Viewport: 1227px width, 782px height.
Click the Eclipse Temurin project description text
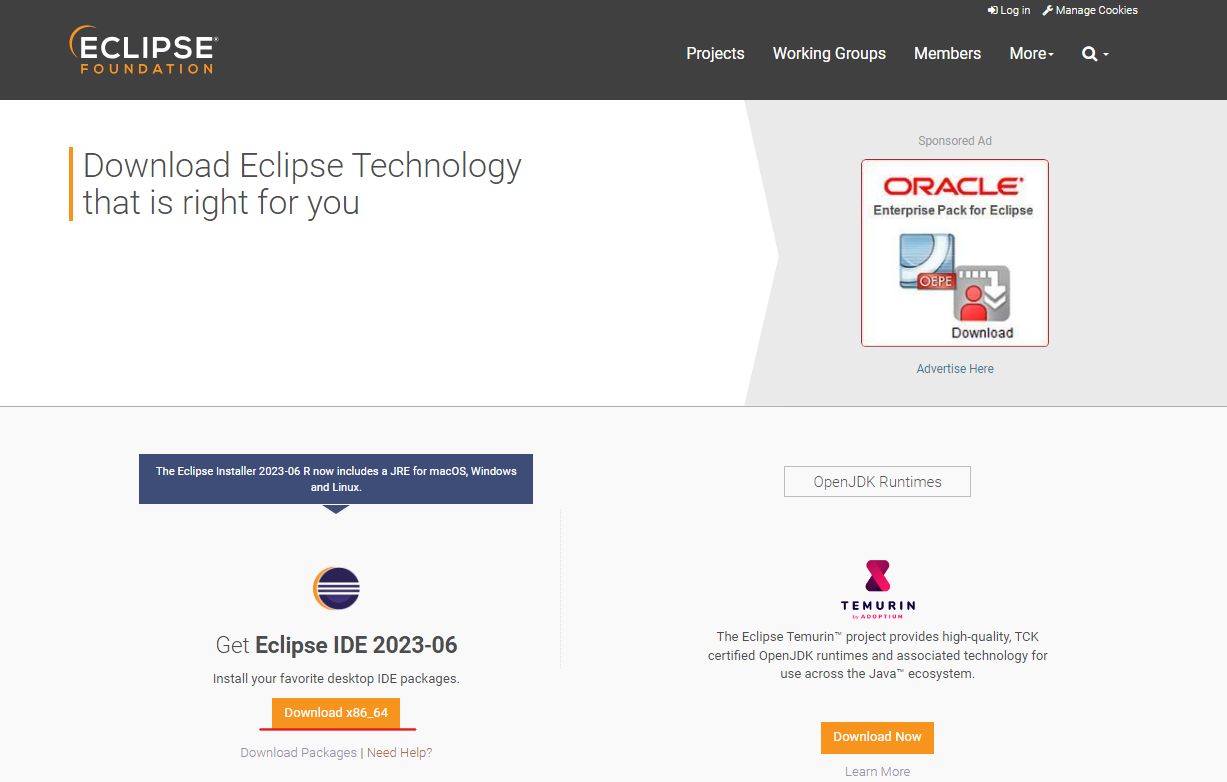pyautogui.click(x=877, y=656)
